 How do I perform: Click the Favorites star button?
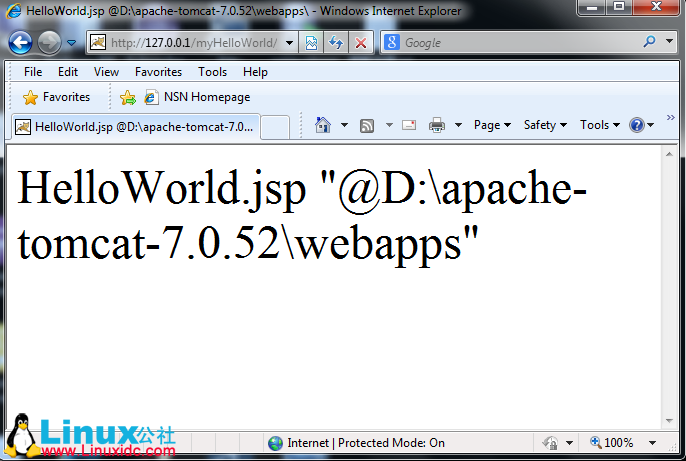click(56, 97)
